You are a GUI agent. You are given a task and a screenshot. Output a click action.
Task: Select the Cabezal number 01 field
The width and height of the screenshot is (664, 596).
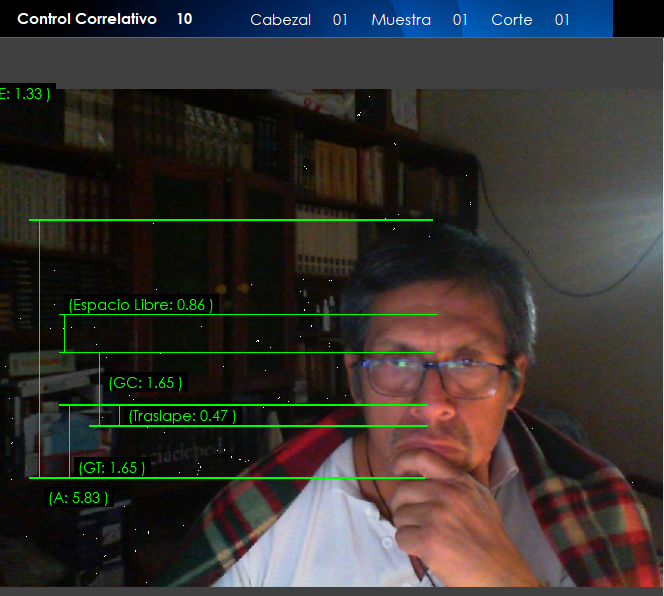click(340, 20)
